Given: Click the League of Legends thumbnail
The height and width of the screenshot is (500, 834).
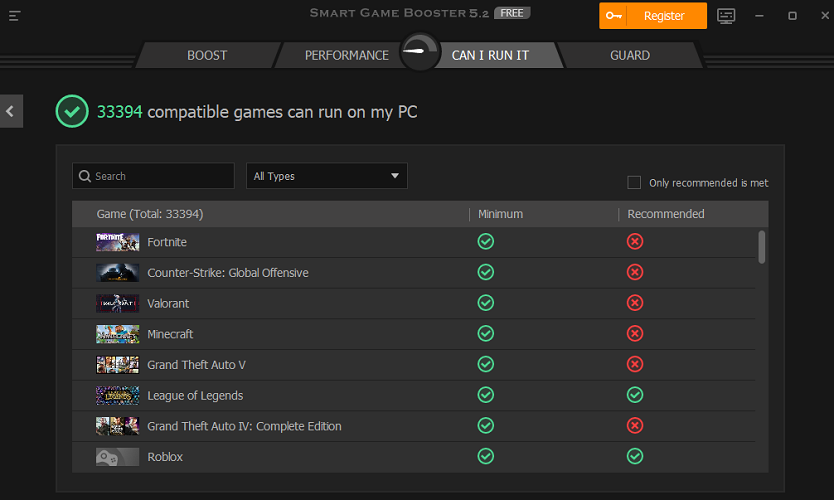Looking at the screenshot, I should tap(118, 395).
